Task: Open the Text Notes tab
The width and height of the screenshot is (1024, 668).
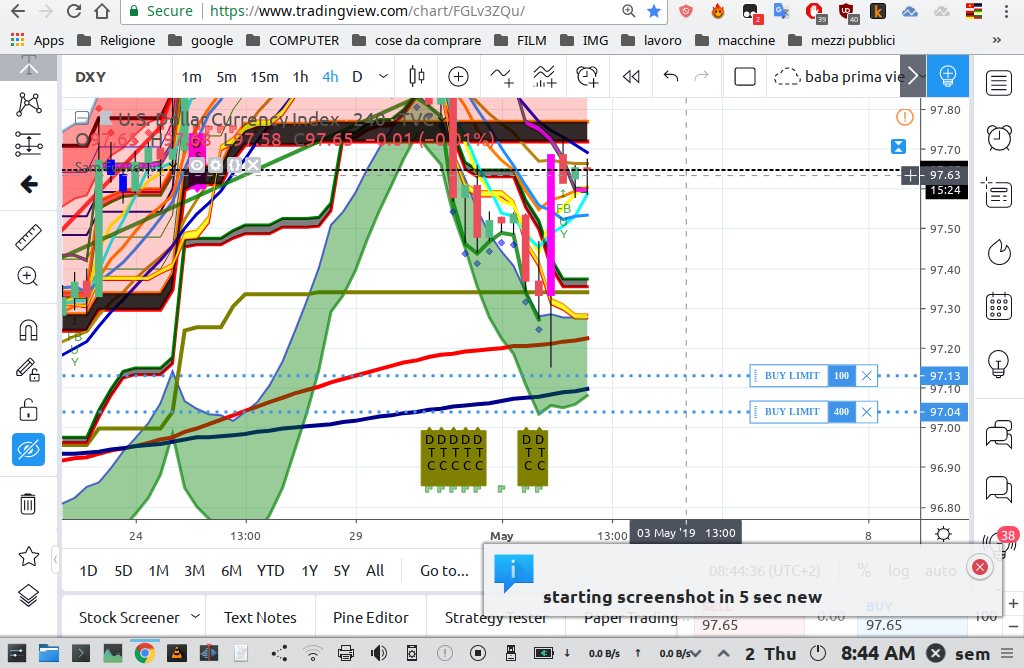Action: coord(260,618)
